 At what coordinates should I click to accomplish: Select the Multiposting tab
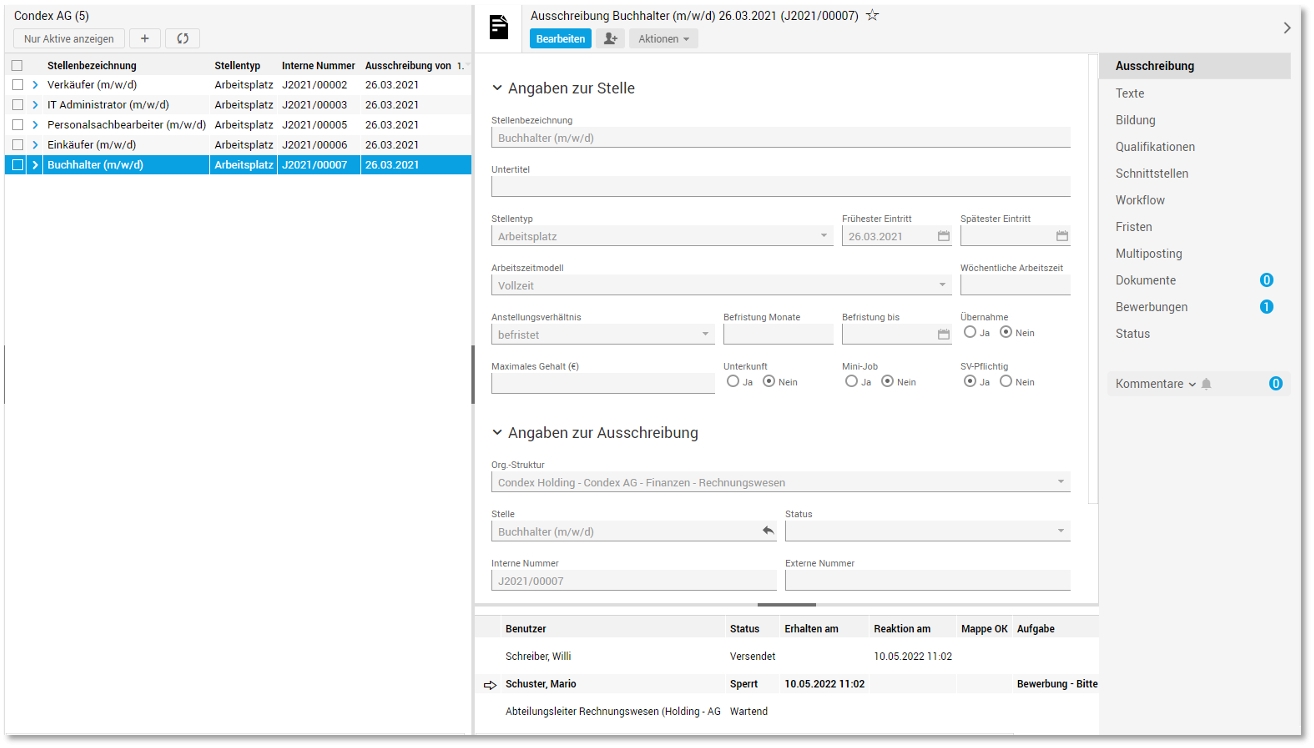pos(1149,254)
